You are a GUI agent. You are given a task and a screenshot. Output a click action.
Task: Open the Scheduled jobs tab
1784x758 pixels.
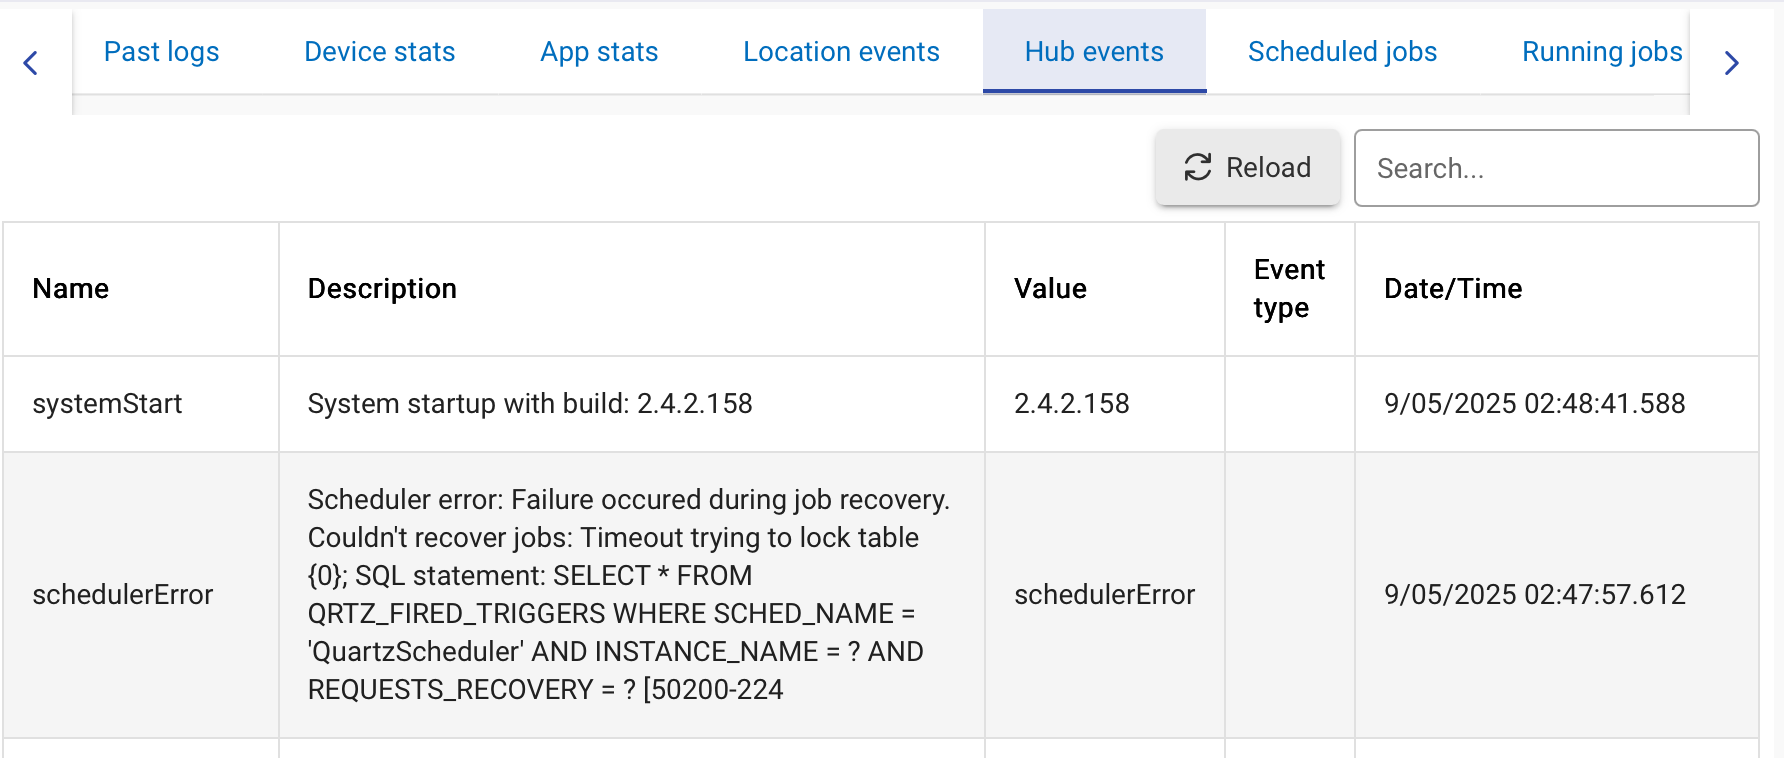[1342, 52]
